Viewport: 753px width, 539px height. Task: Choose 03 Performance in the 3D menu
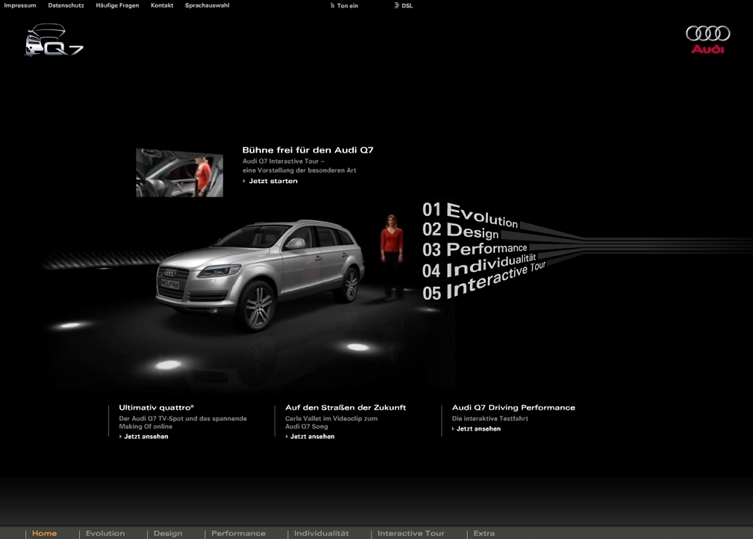point(474,249)
